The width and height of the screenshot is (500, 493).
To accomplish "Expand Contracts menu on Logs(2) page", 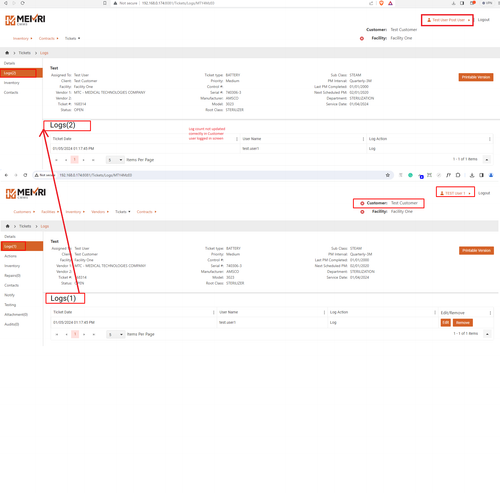I will (49, 38).
